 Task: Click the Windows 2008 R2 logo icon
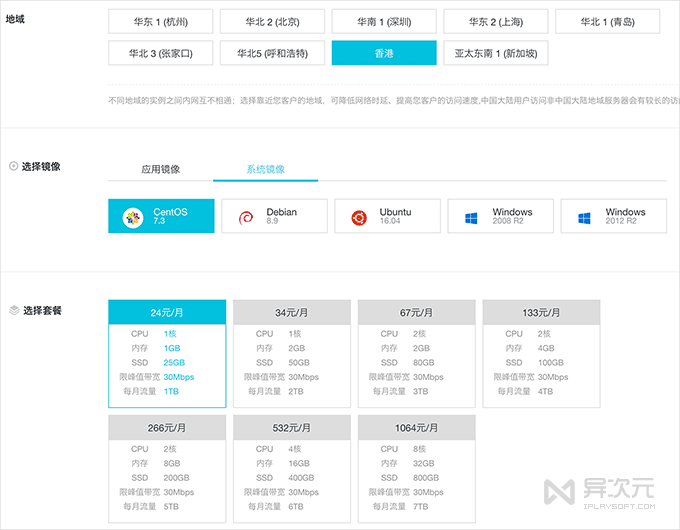(x=471, y=218)
